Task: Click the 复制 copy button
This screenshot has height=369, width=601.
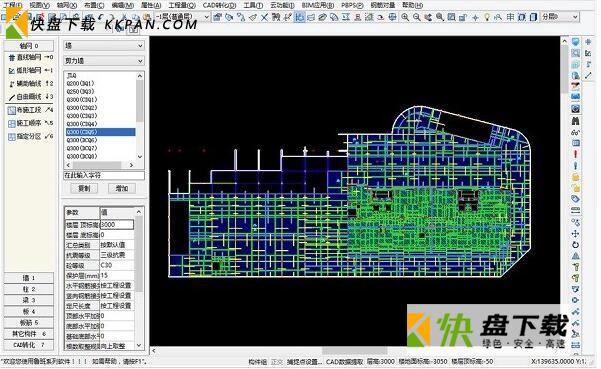Action: tap(84, 188)
